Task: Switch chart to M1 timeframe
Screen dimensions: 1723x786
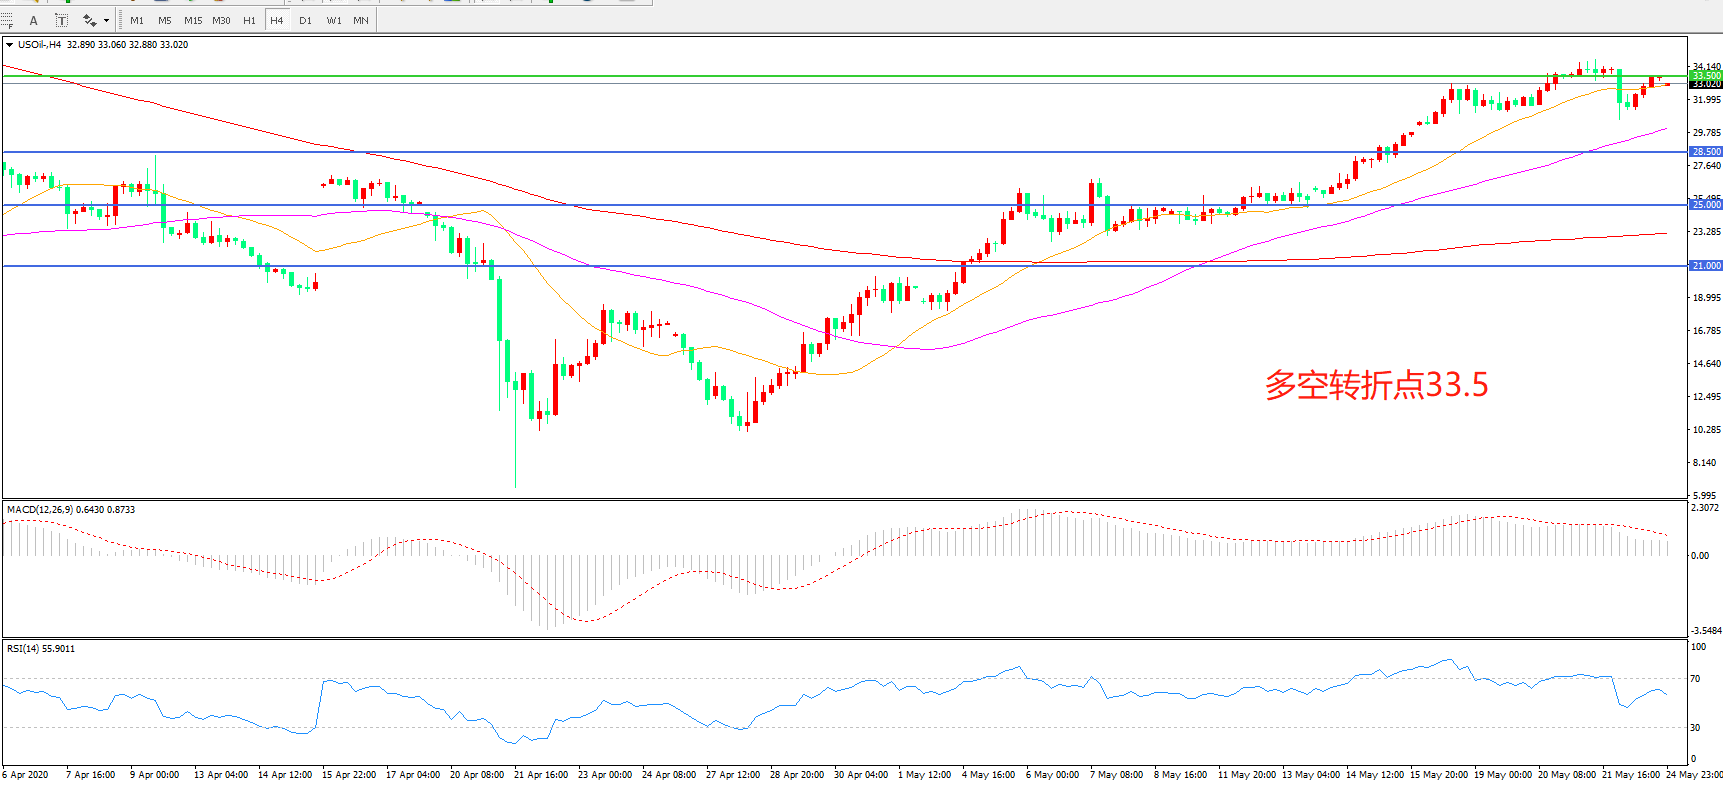Action: (137, 20)
